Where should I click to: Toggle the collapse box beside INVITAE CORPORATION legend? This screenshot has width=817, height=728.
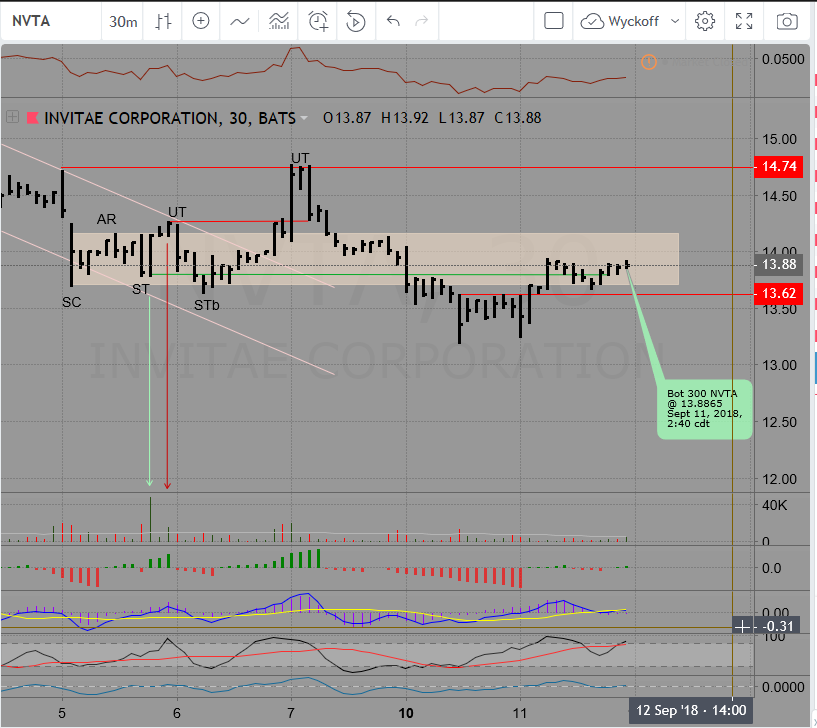point(12,117)
